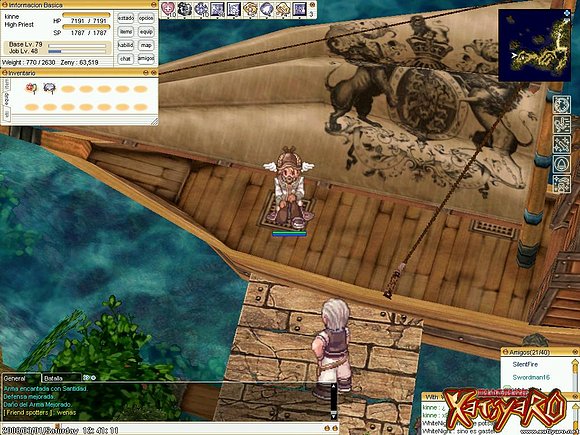The width and height of the screenshot is (580, 435).
Task: Toggle the map button
Action: coord(146,45)
